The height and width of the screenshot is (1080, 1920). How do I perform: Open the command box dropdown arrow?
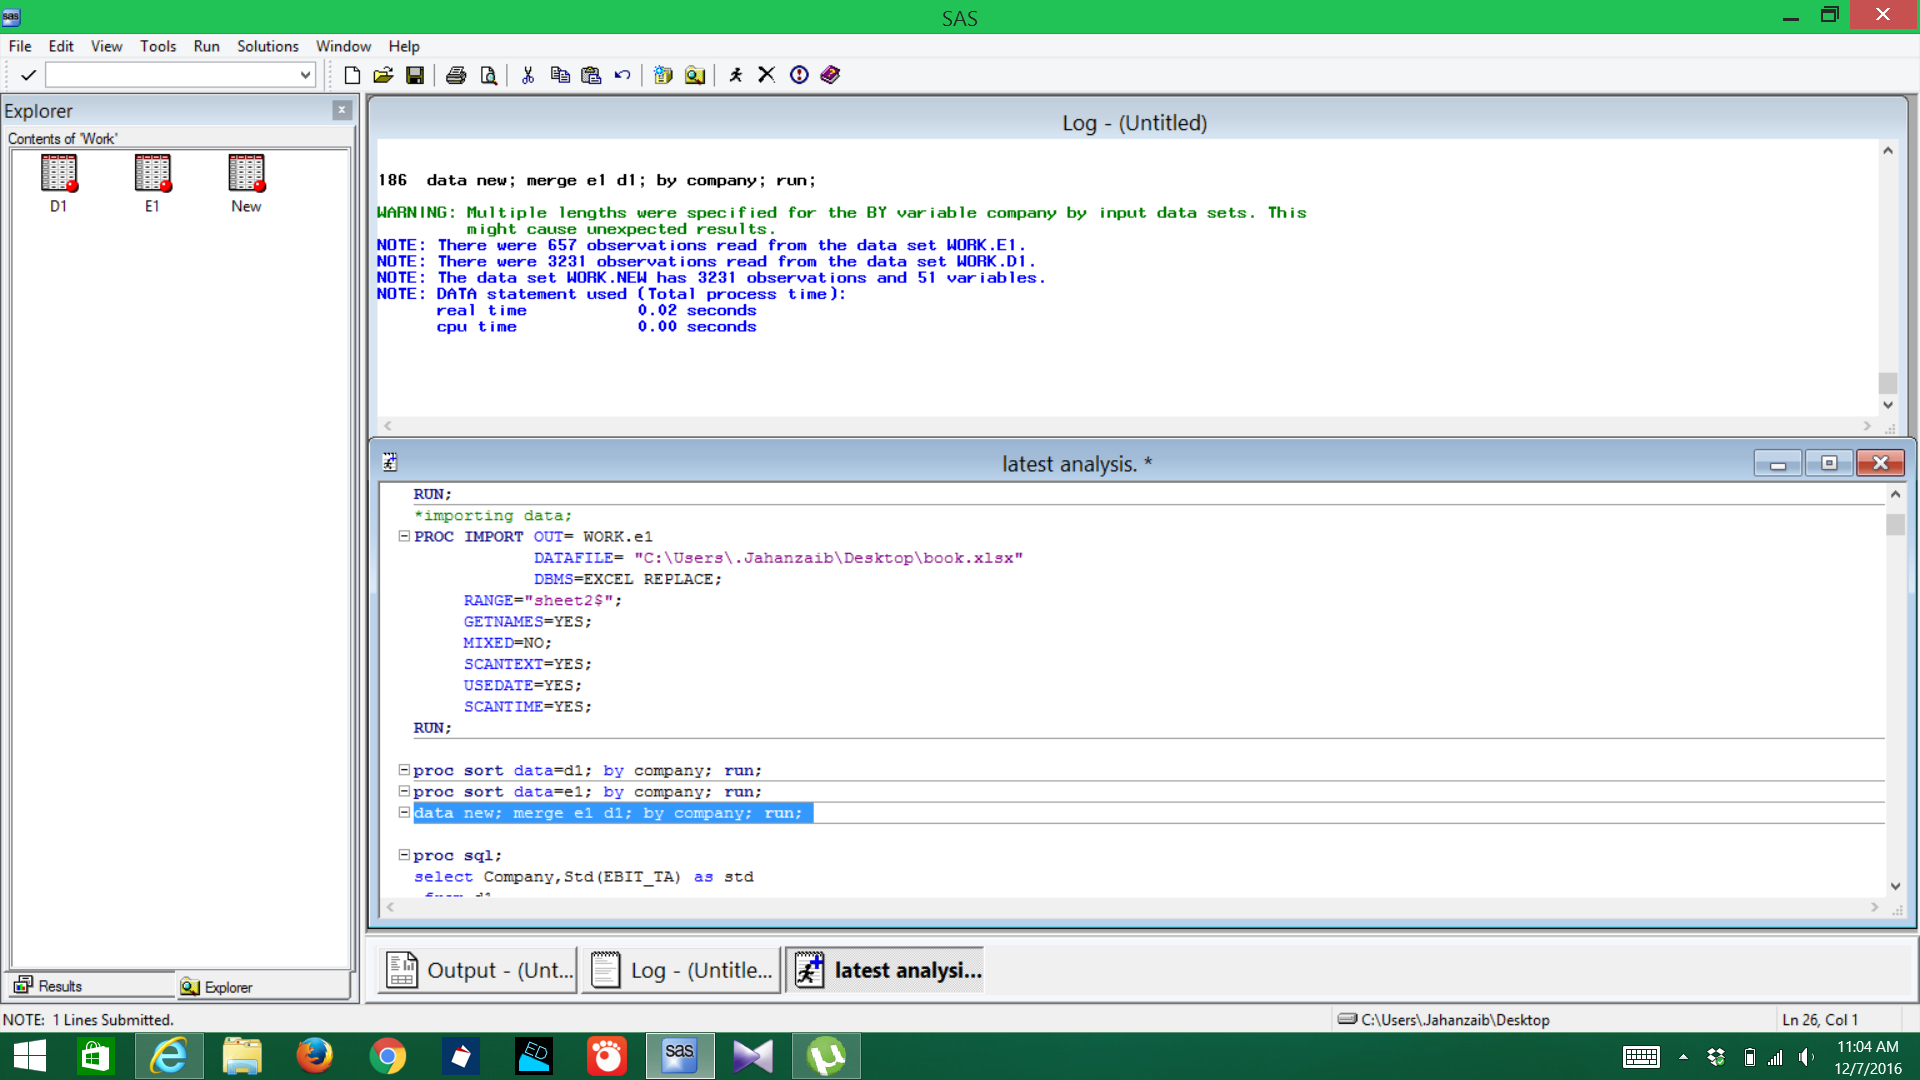point(305,75)
